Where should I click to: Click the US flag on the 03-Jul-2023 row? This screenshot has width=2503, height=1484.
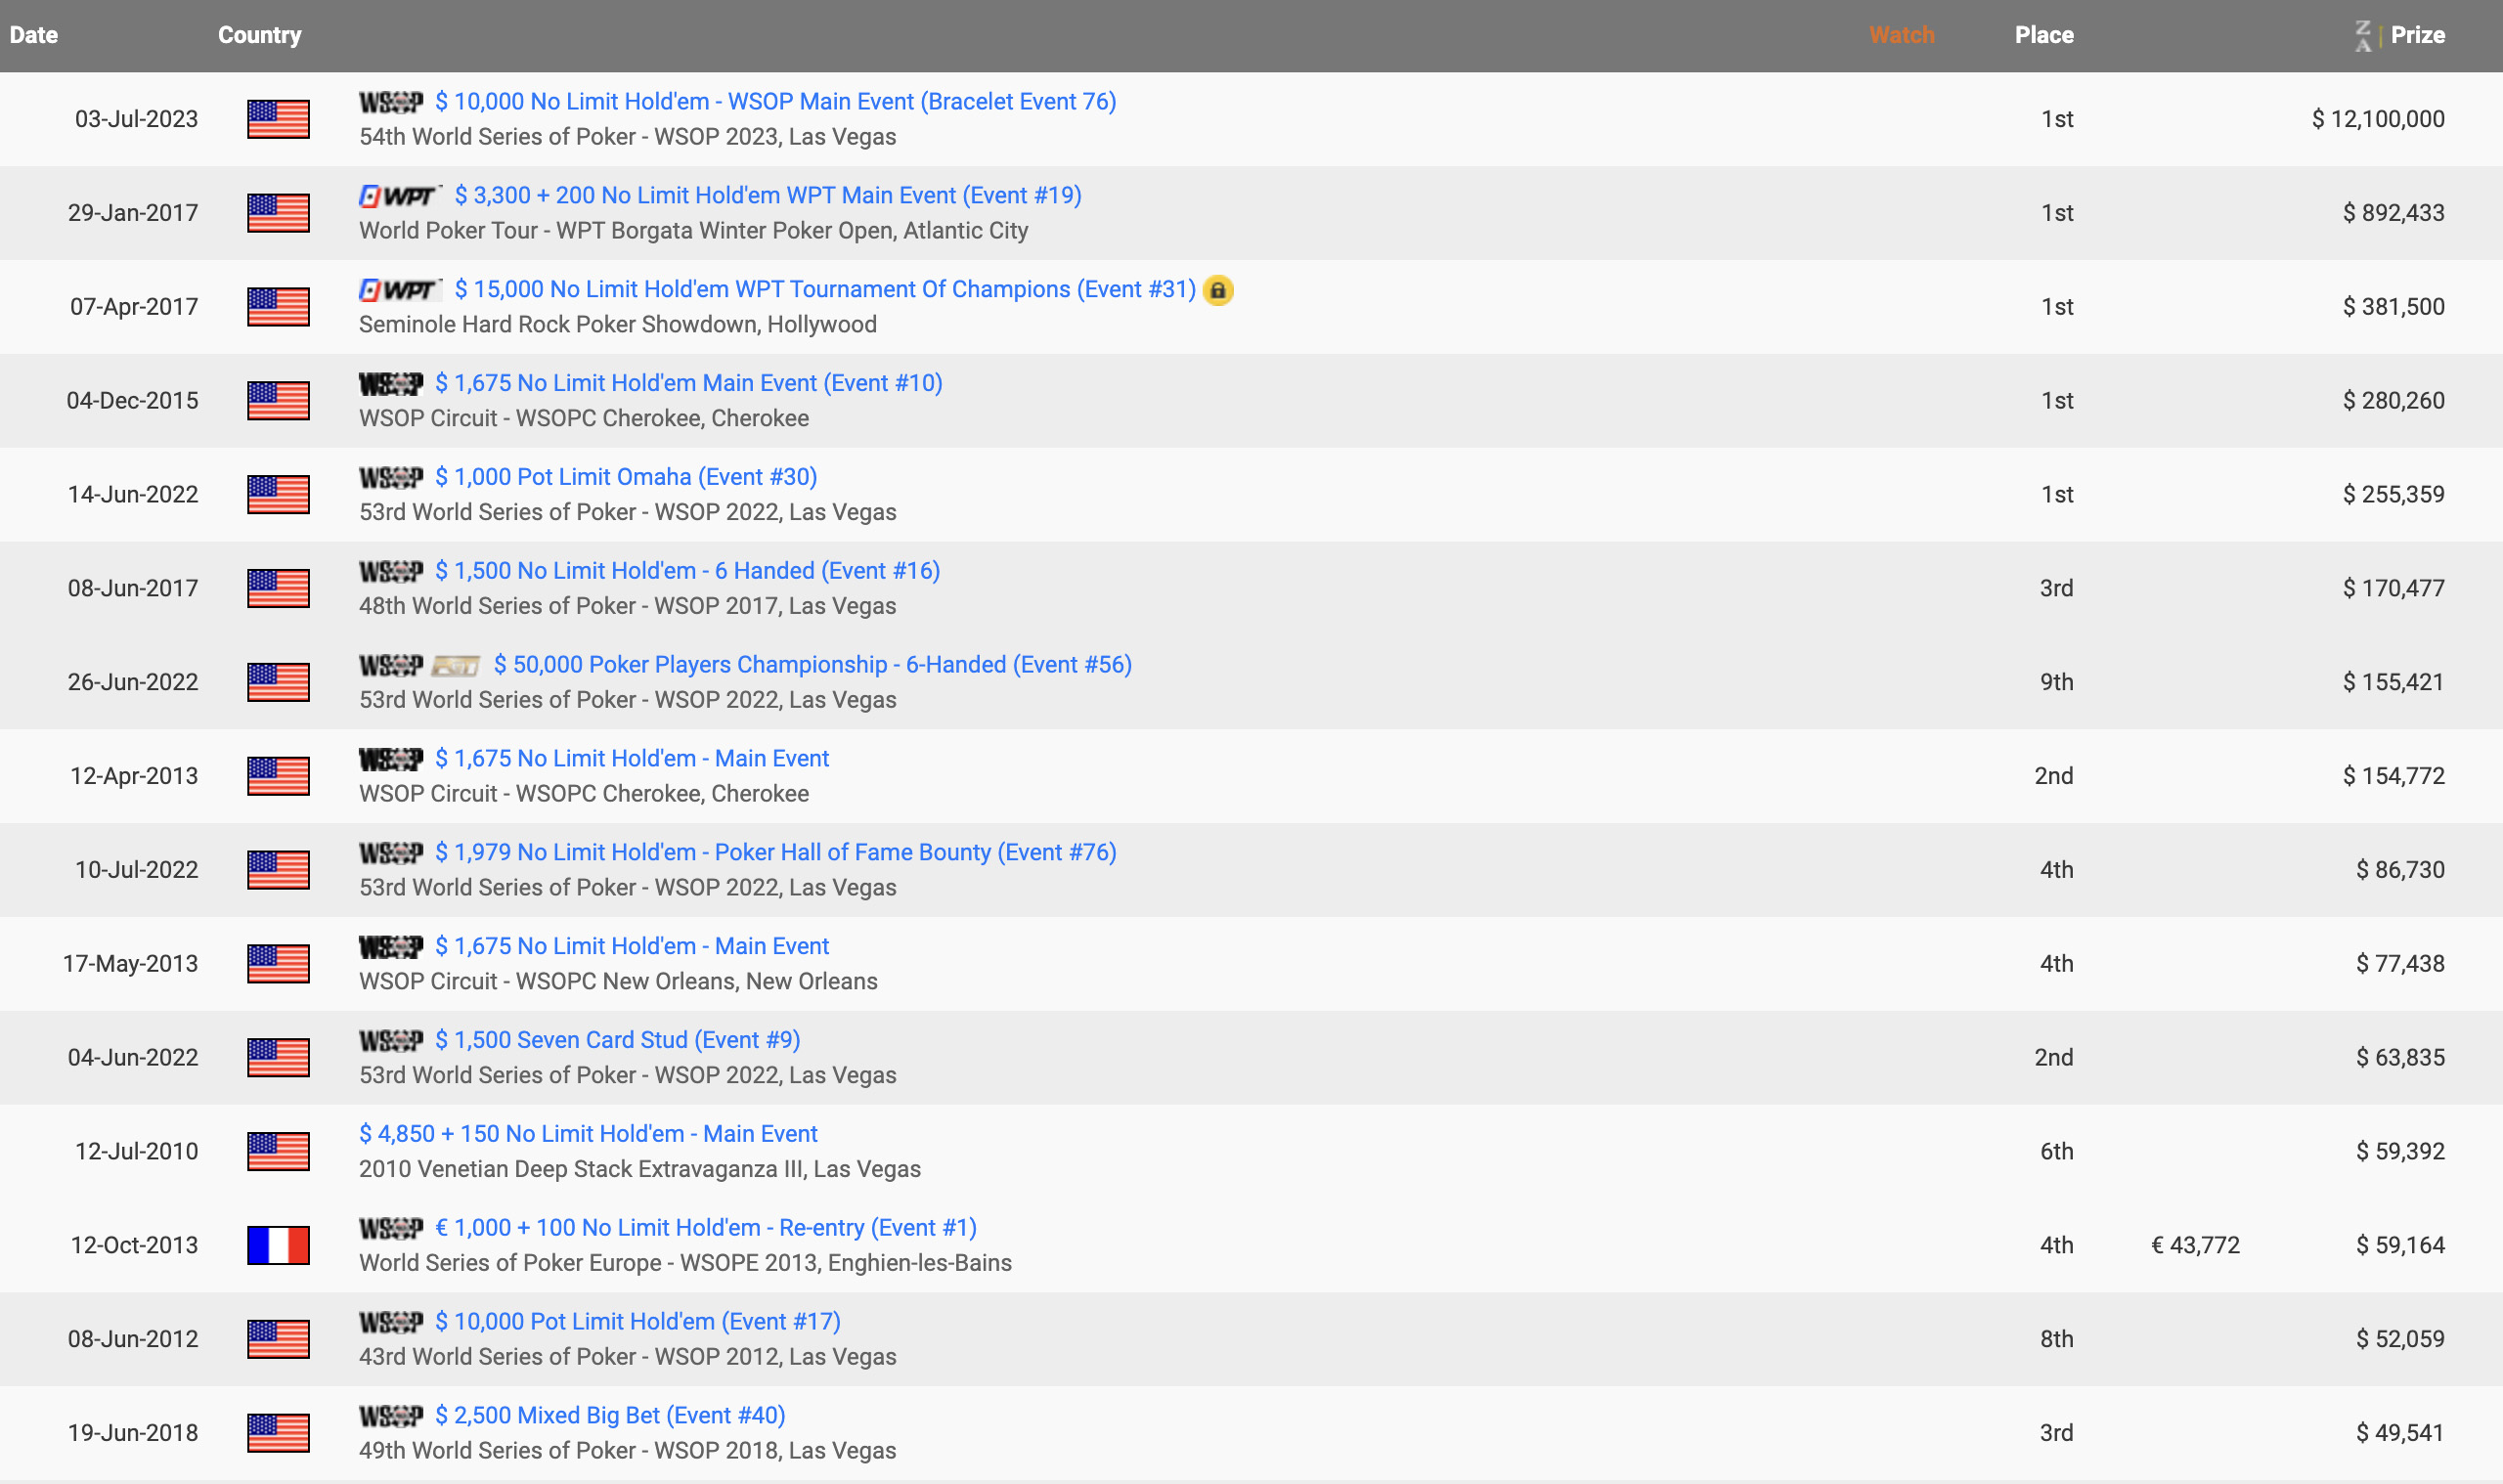pyautogui.click(x=278, y=119)
